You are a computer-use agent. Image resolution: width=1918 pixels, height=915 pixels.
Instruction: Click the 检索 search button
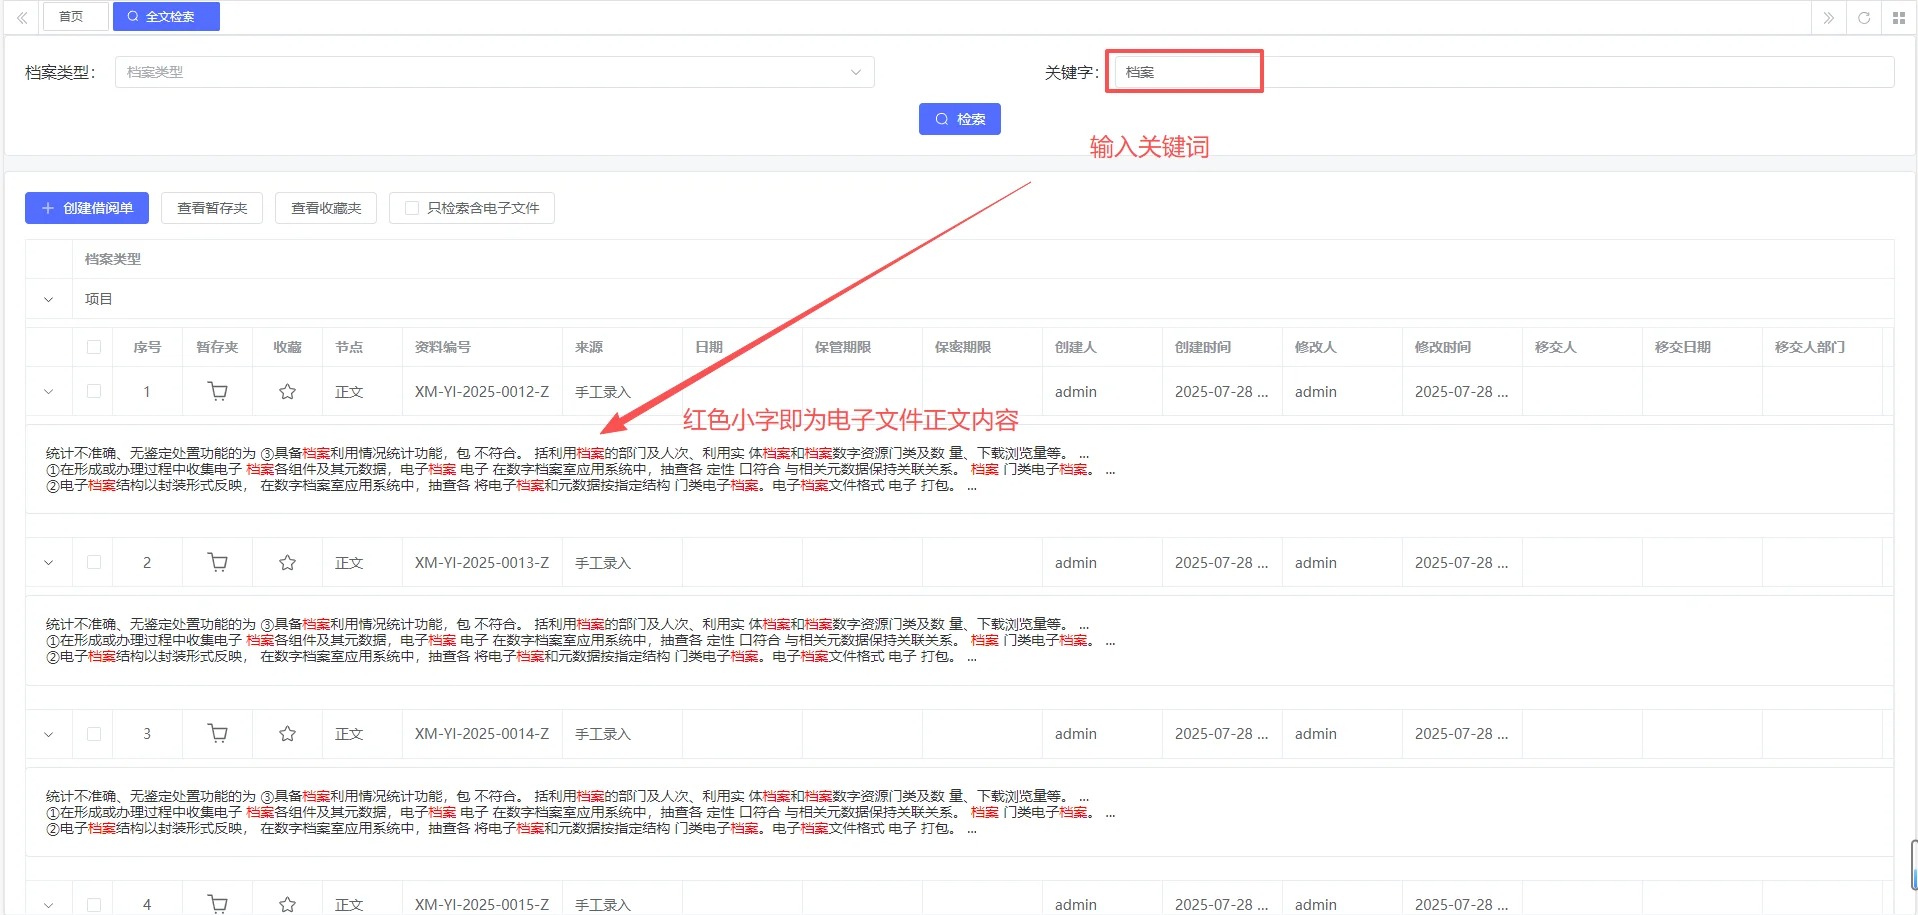click(959, 119)
